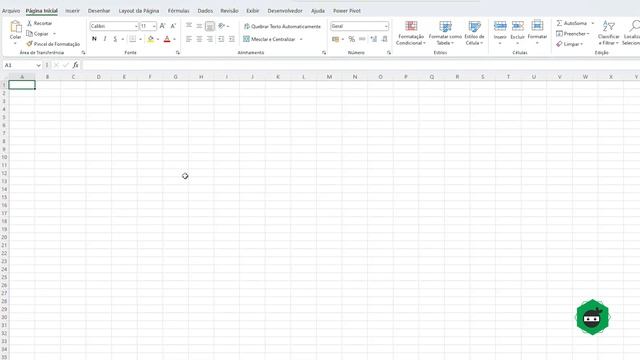This screenshot has height=360, width=640.
Task: Toggle align right
Action: (210, 39)
